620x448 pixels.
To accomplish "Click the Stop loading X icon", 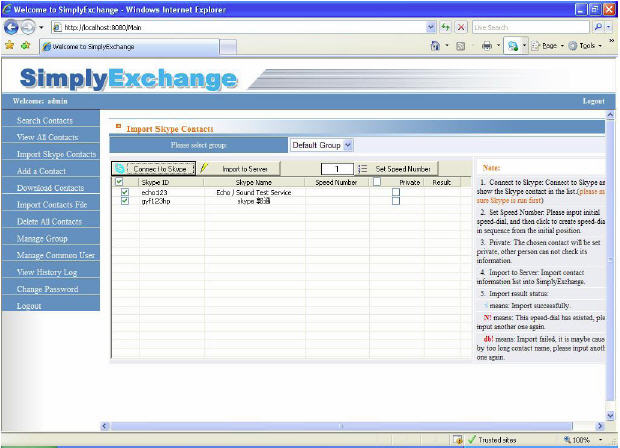I will [460, 27].
